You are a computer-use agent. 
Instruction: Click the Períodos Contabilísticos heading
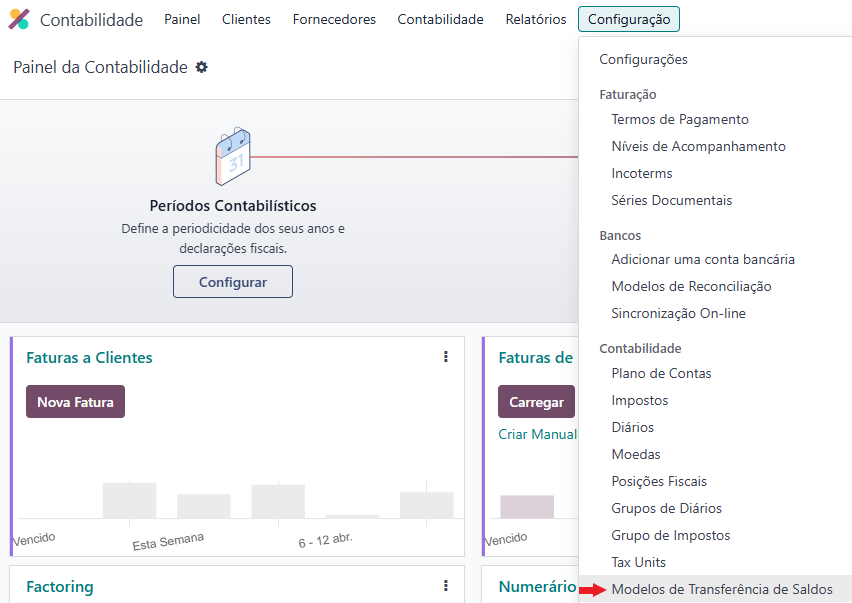233,206
